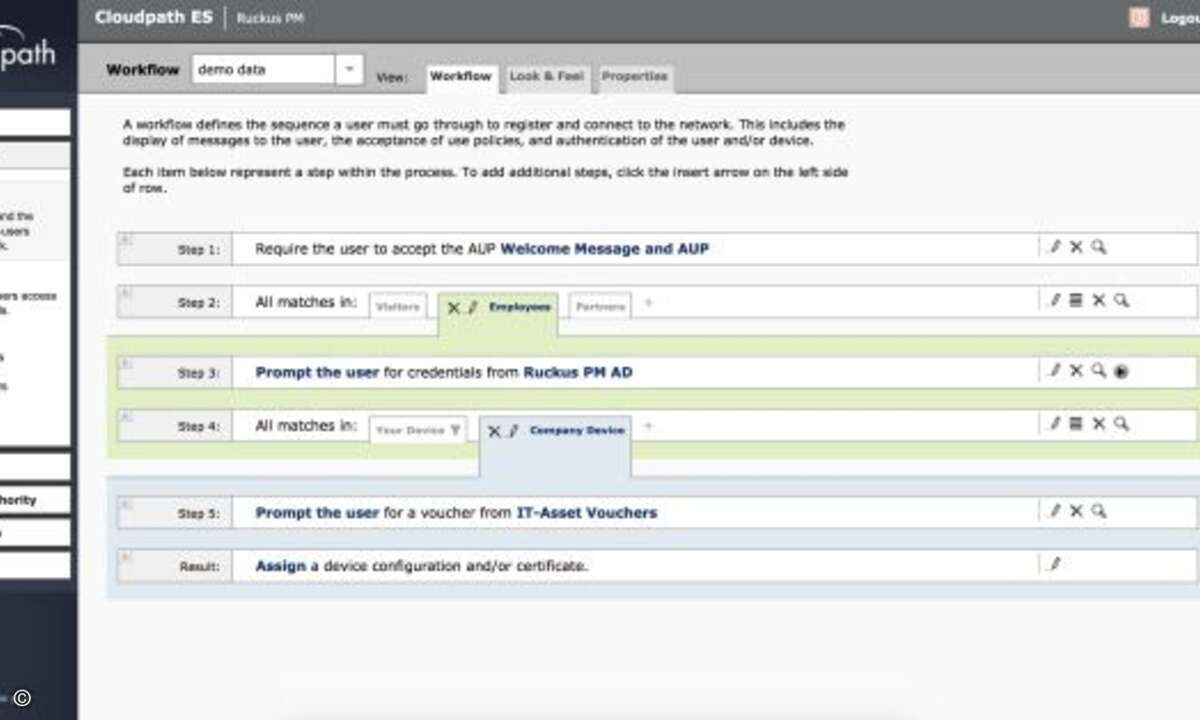Click the filter funnel on Your Device tab
Viewport: 1200px width, 720px height.
coord(455,431)
